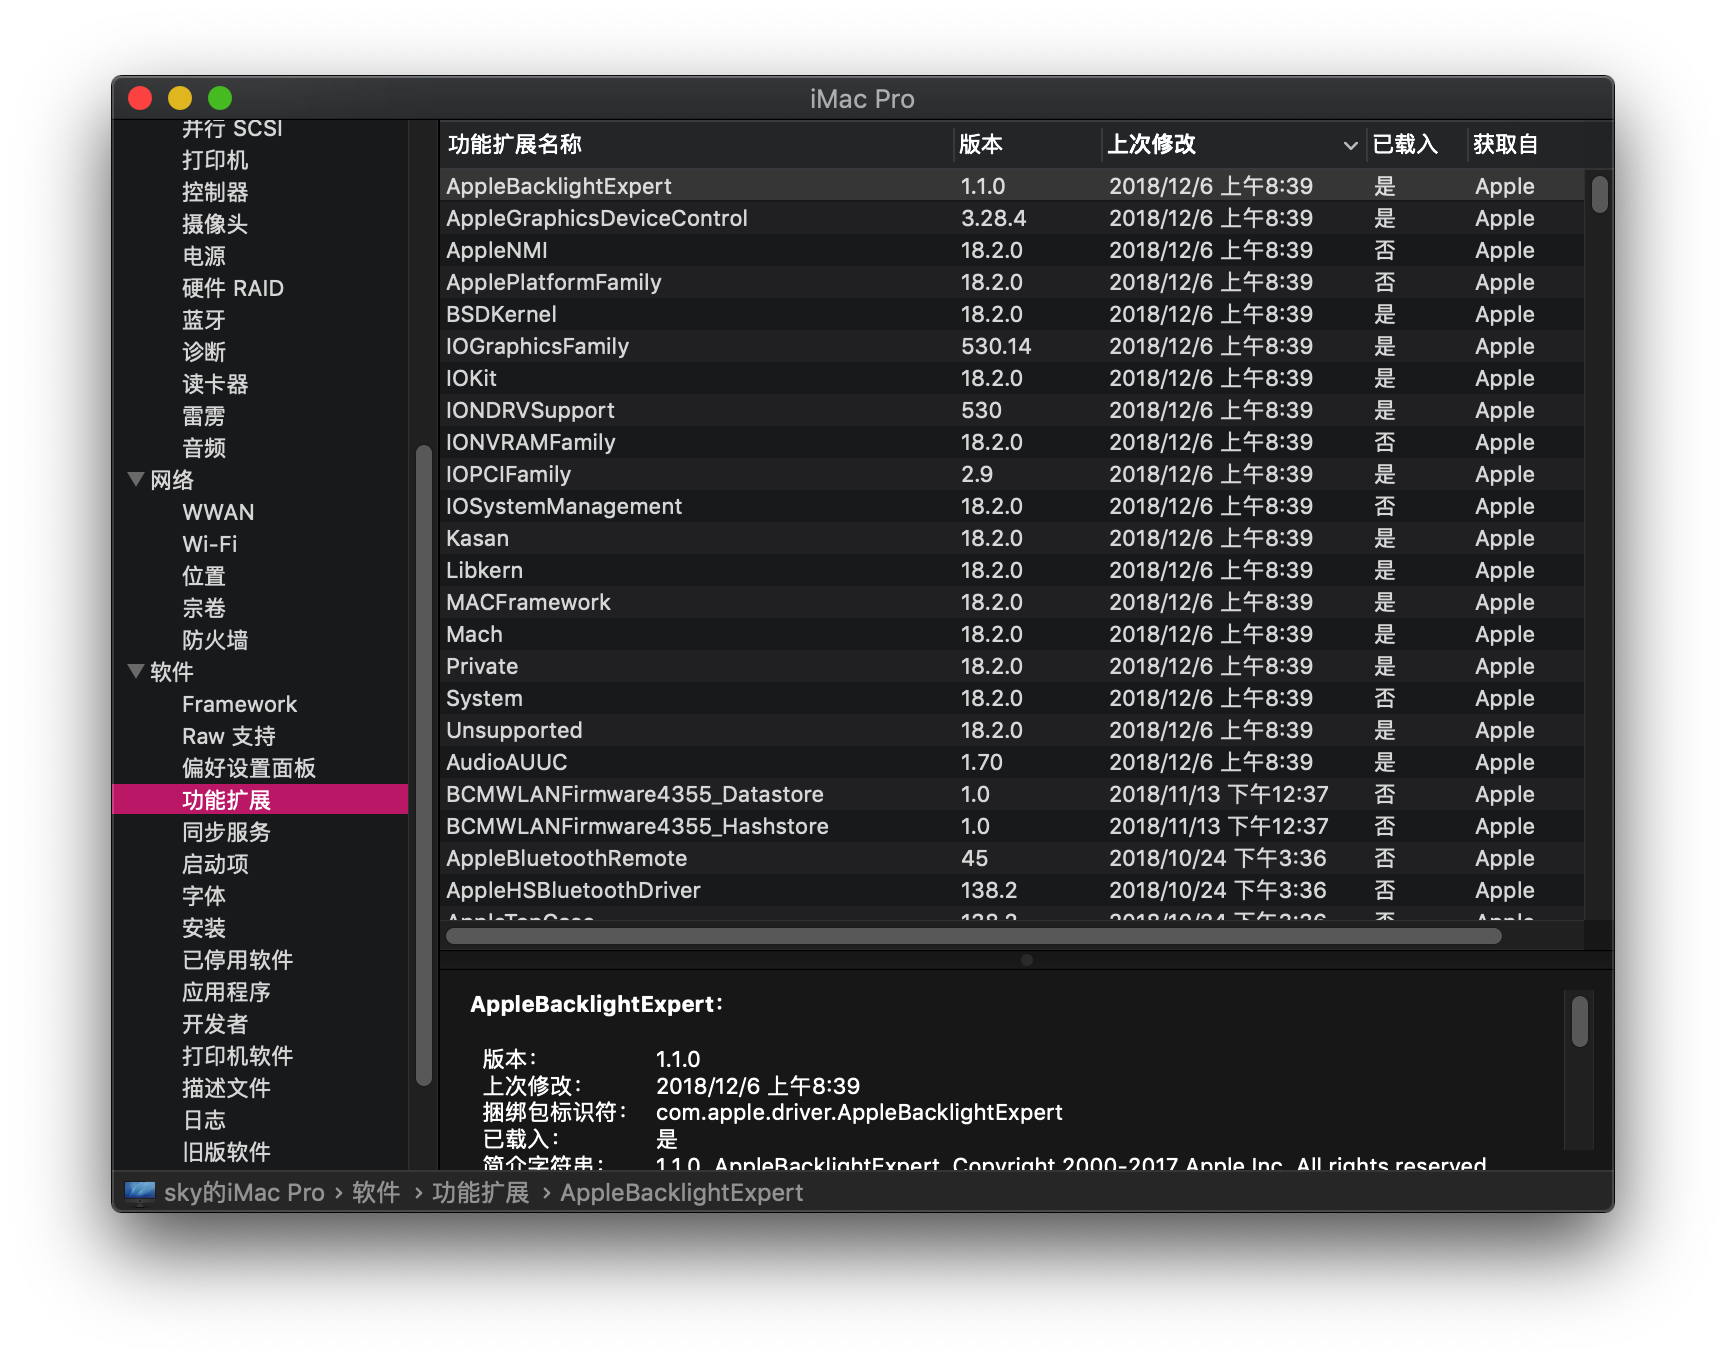Collapse the 软件 section in sidebar
1726x1360 pixels.
point(136,671)
